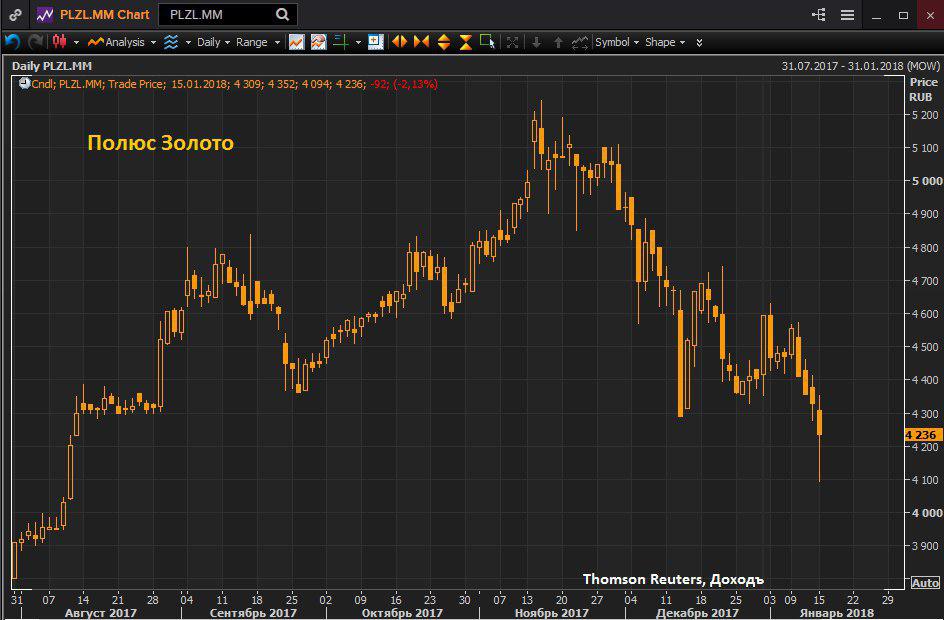The width and height of the screenshot is (944, 620).
Task: Click 'Январь 2018' on the time axis
Action: (837, 613)
